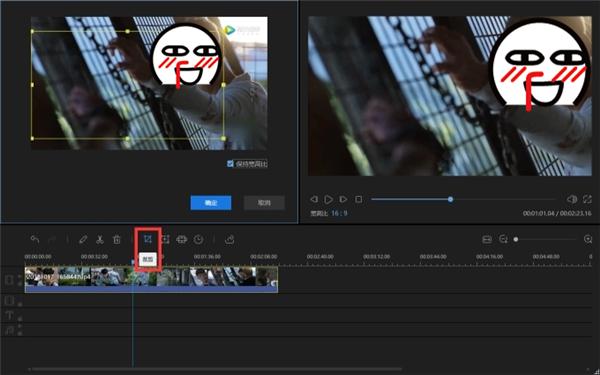Click the zoom frame icon next to crop
This screenshot has width=600, height=375.
click(166, 240)
